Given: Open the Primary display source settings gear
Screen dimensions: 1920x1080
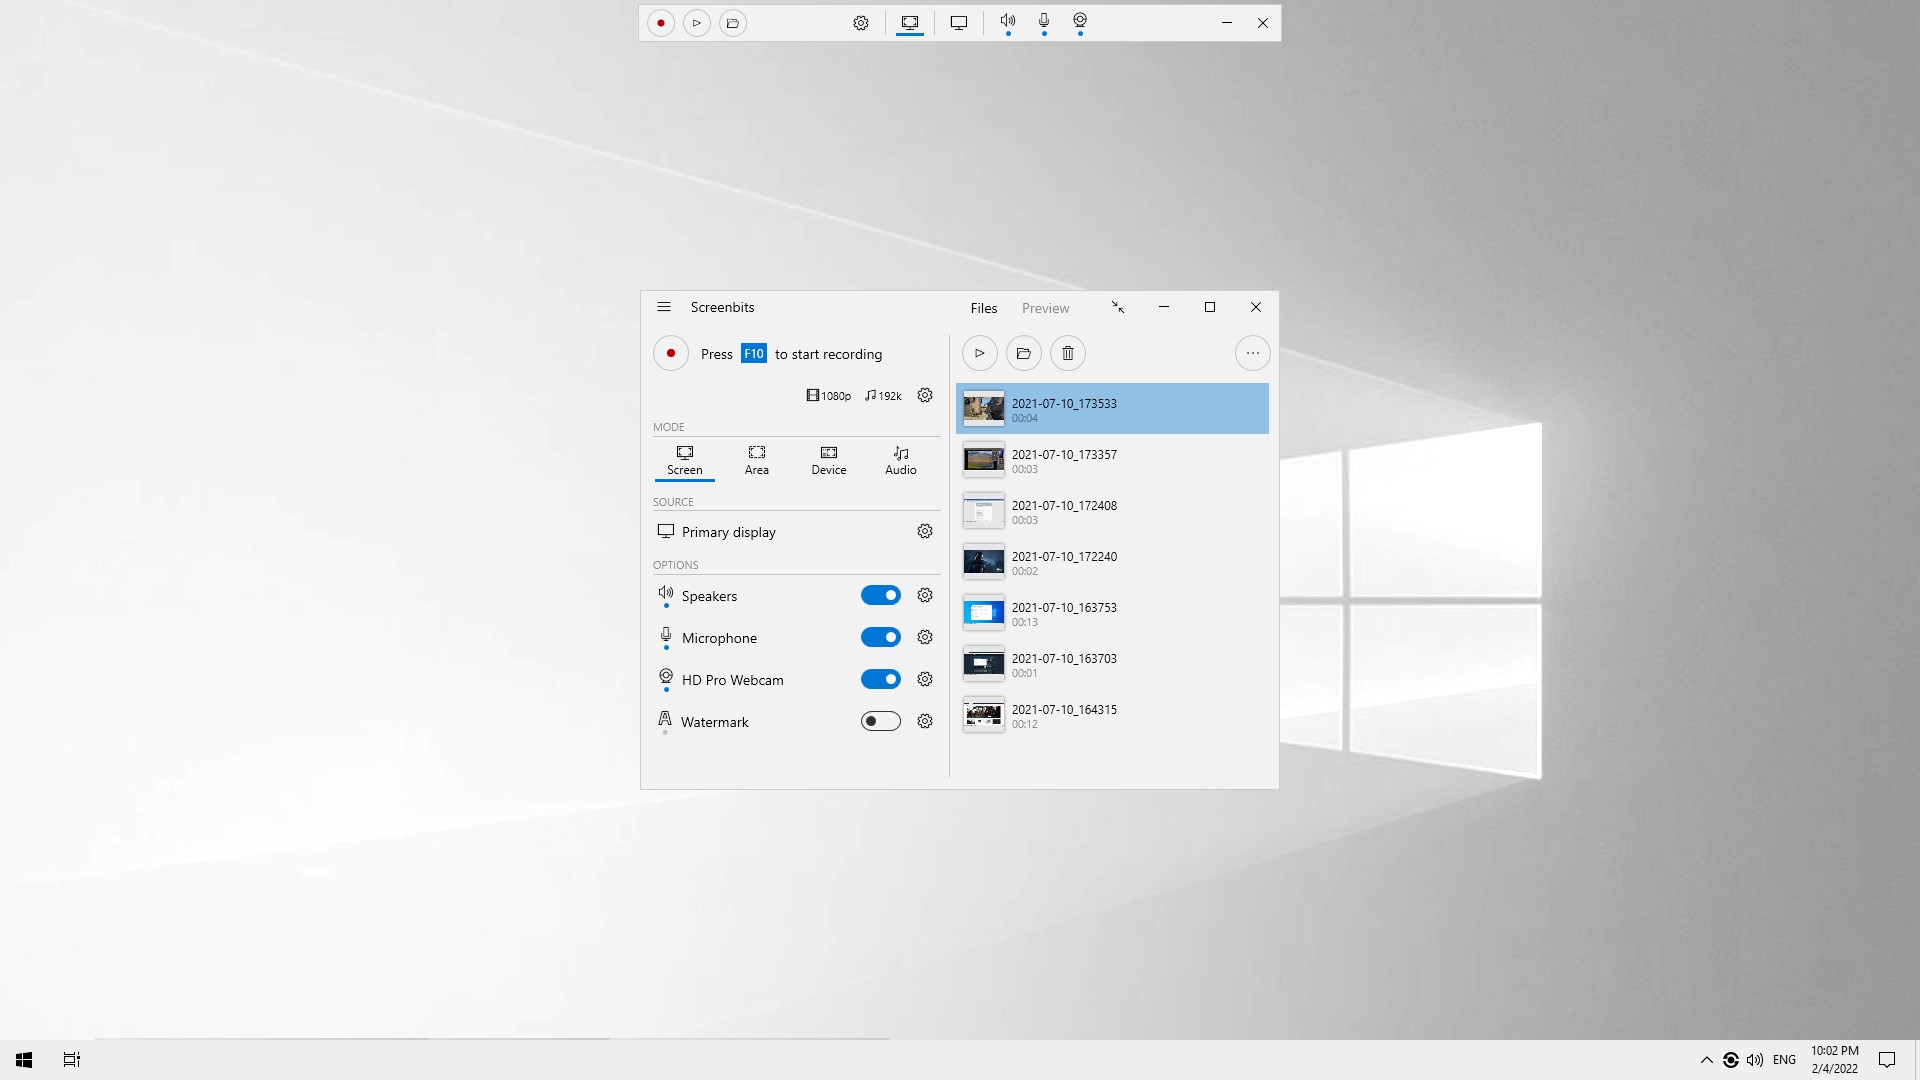Looking at the screenshot, I should (925, 532).
